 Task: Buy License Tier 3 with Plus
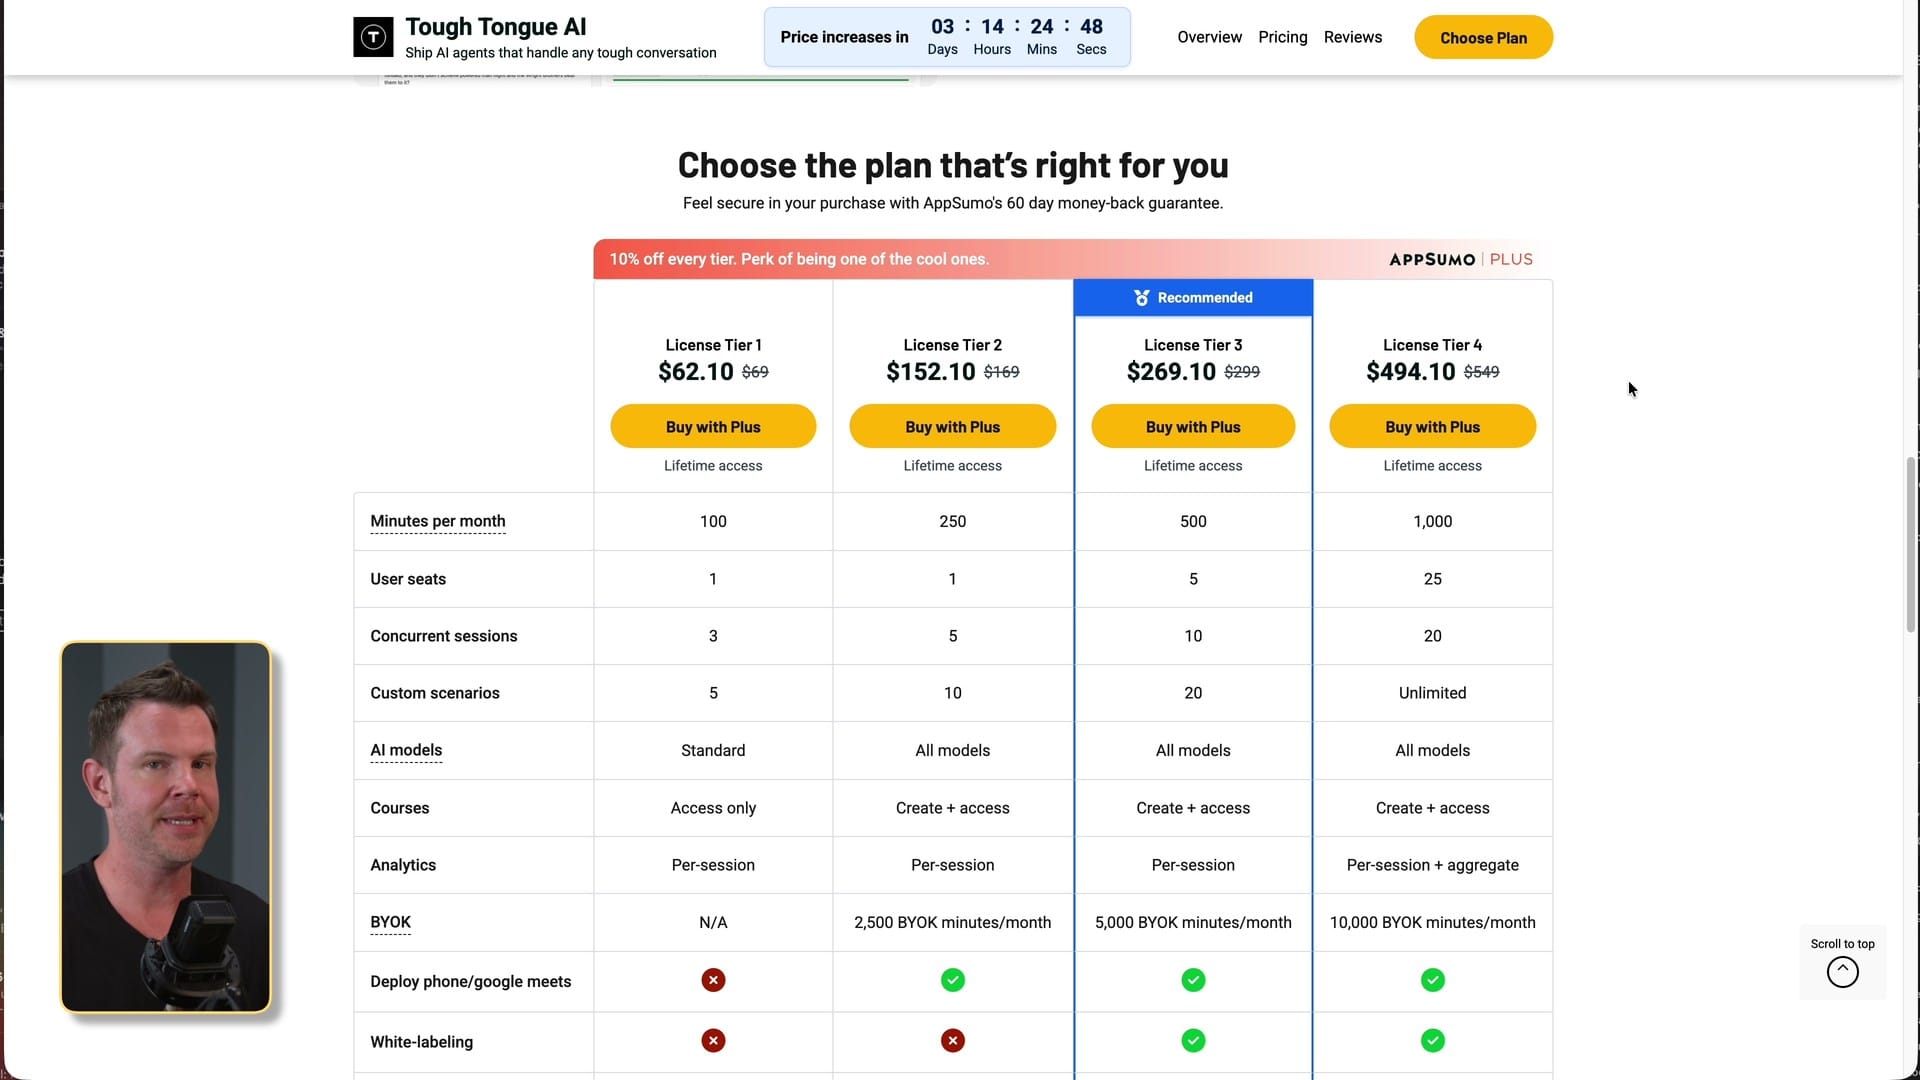(x=1193, y=426)
